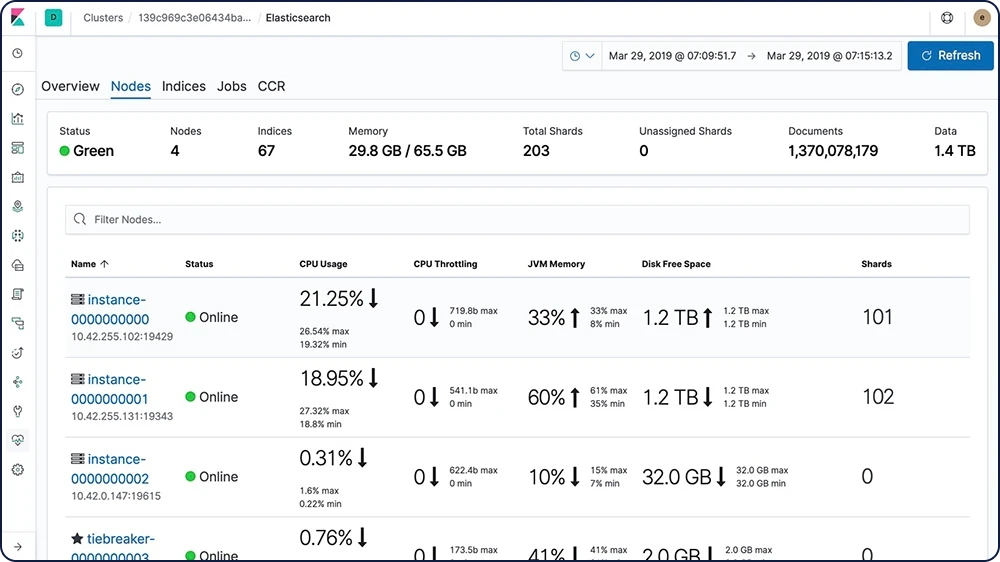
Task: Open Machine Learning from the sidebar
Action: pyautogui.click(x=18, y=235)
